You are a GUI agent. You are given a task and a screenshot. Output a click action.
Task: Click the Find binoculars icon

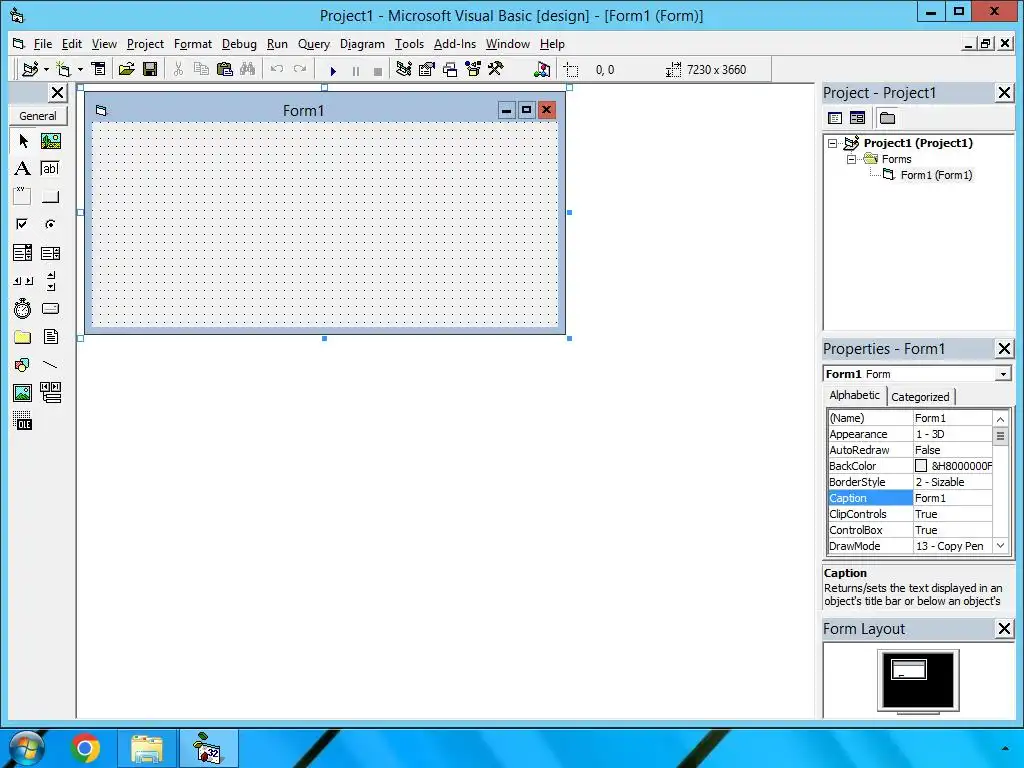pos(248,69)
